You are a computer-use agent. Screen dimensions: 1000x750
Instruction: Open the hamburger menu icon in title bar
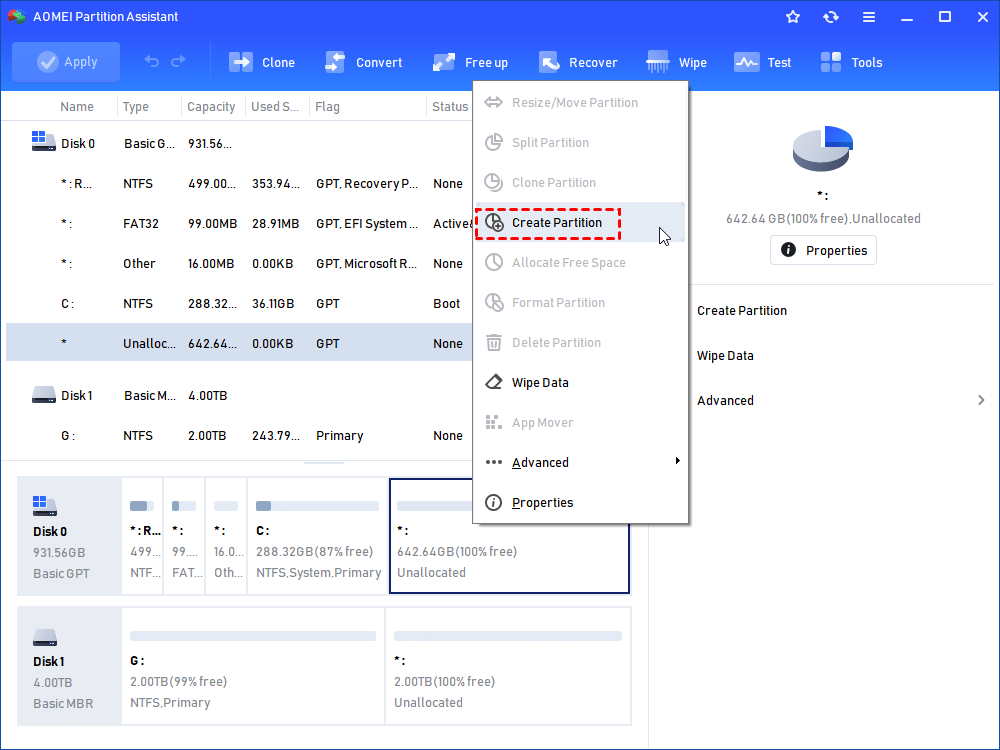(x=869, y=17)
